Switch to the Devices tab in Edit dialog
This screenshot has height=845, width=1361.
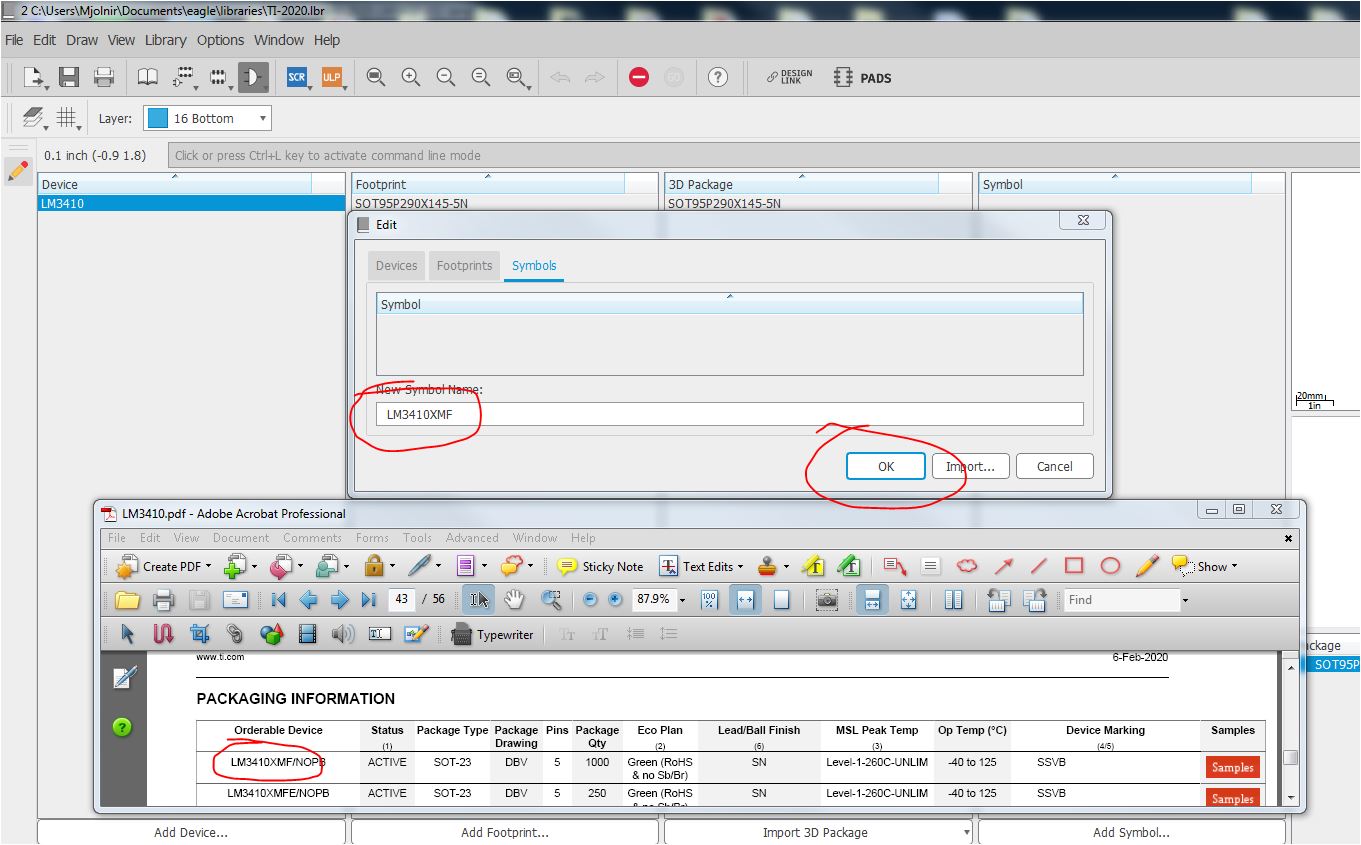pyautogui.click(x=396, y=265)
